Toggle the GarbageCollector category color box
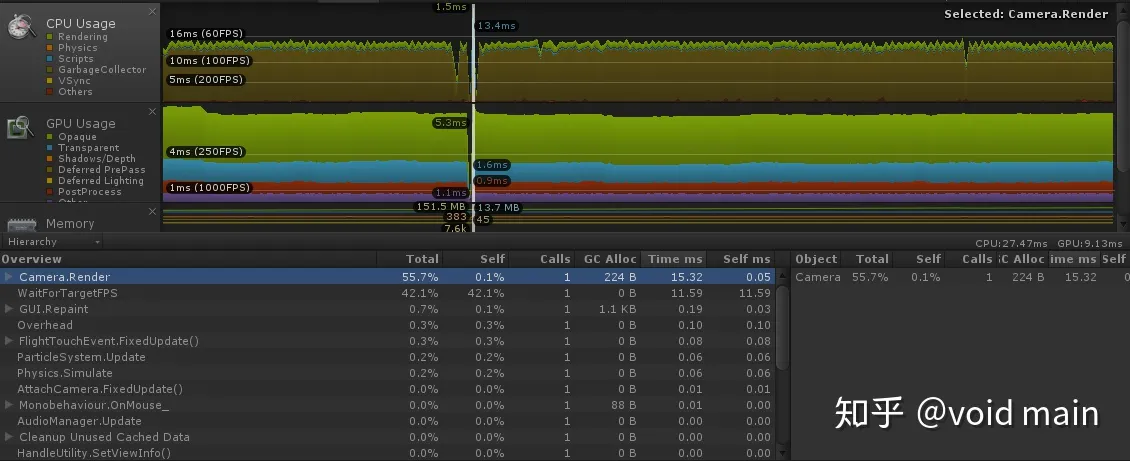 click(50, 70)
